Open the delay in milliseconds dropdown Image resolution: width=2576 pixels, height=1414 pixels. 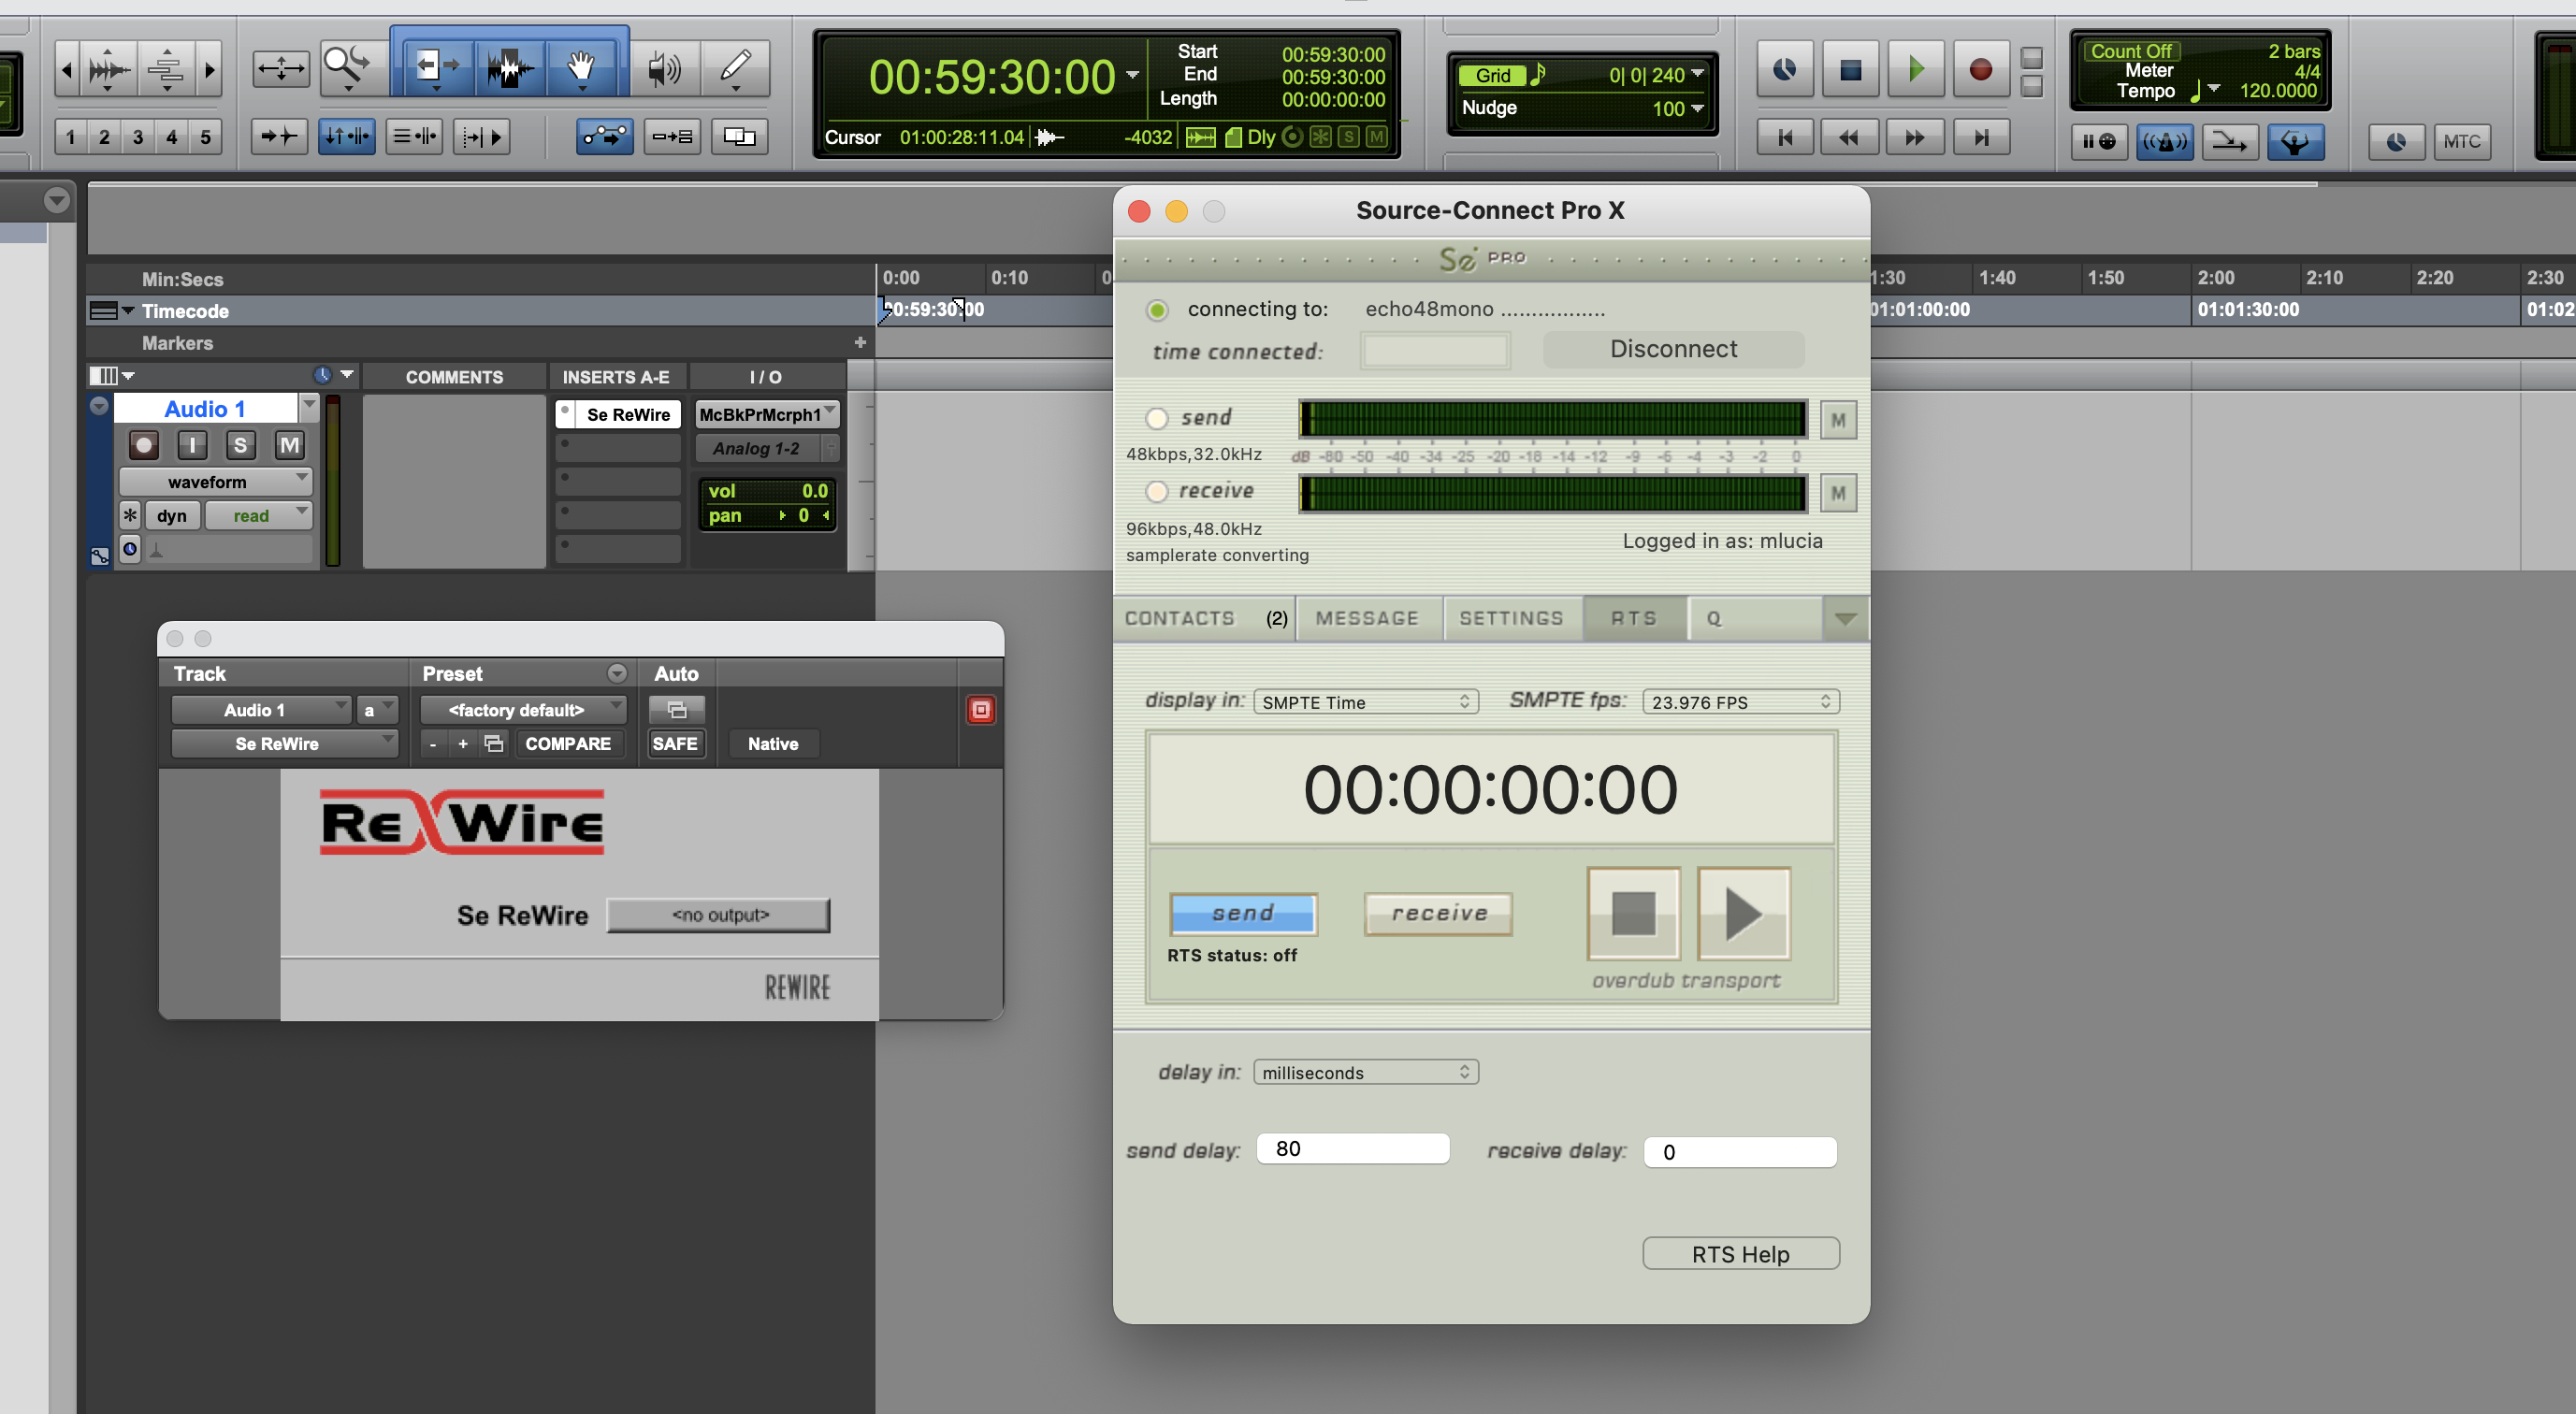pos(1365,1072)
